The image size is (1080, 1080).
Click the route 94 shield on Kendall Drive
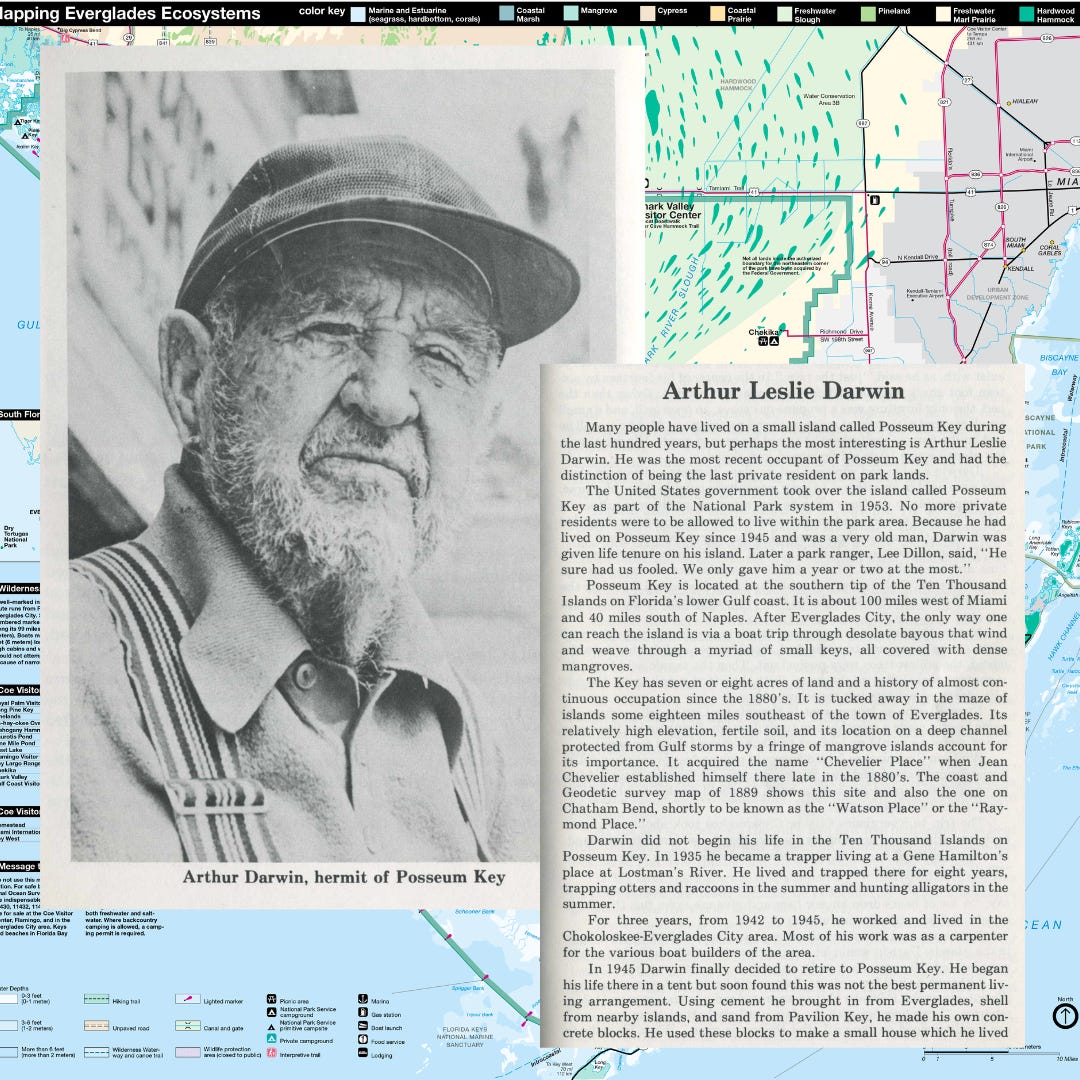[885, 262]
